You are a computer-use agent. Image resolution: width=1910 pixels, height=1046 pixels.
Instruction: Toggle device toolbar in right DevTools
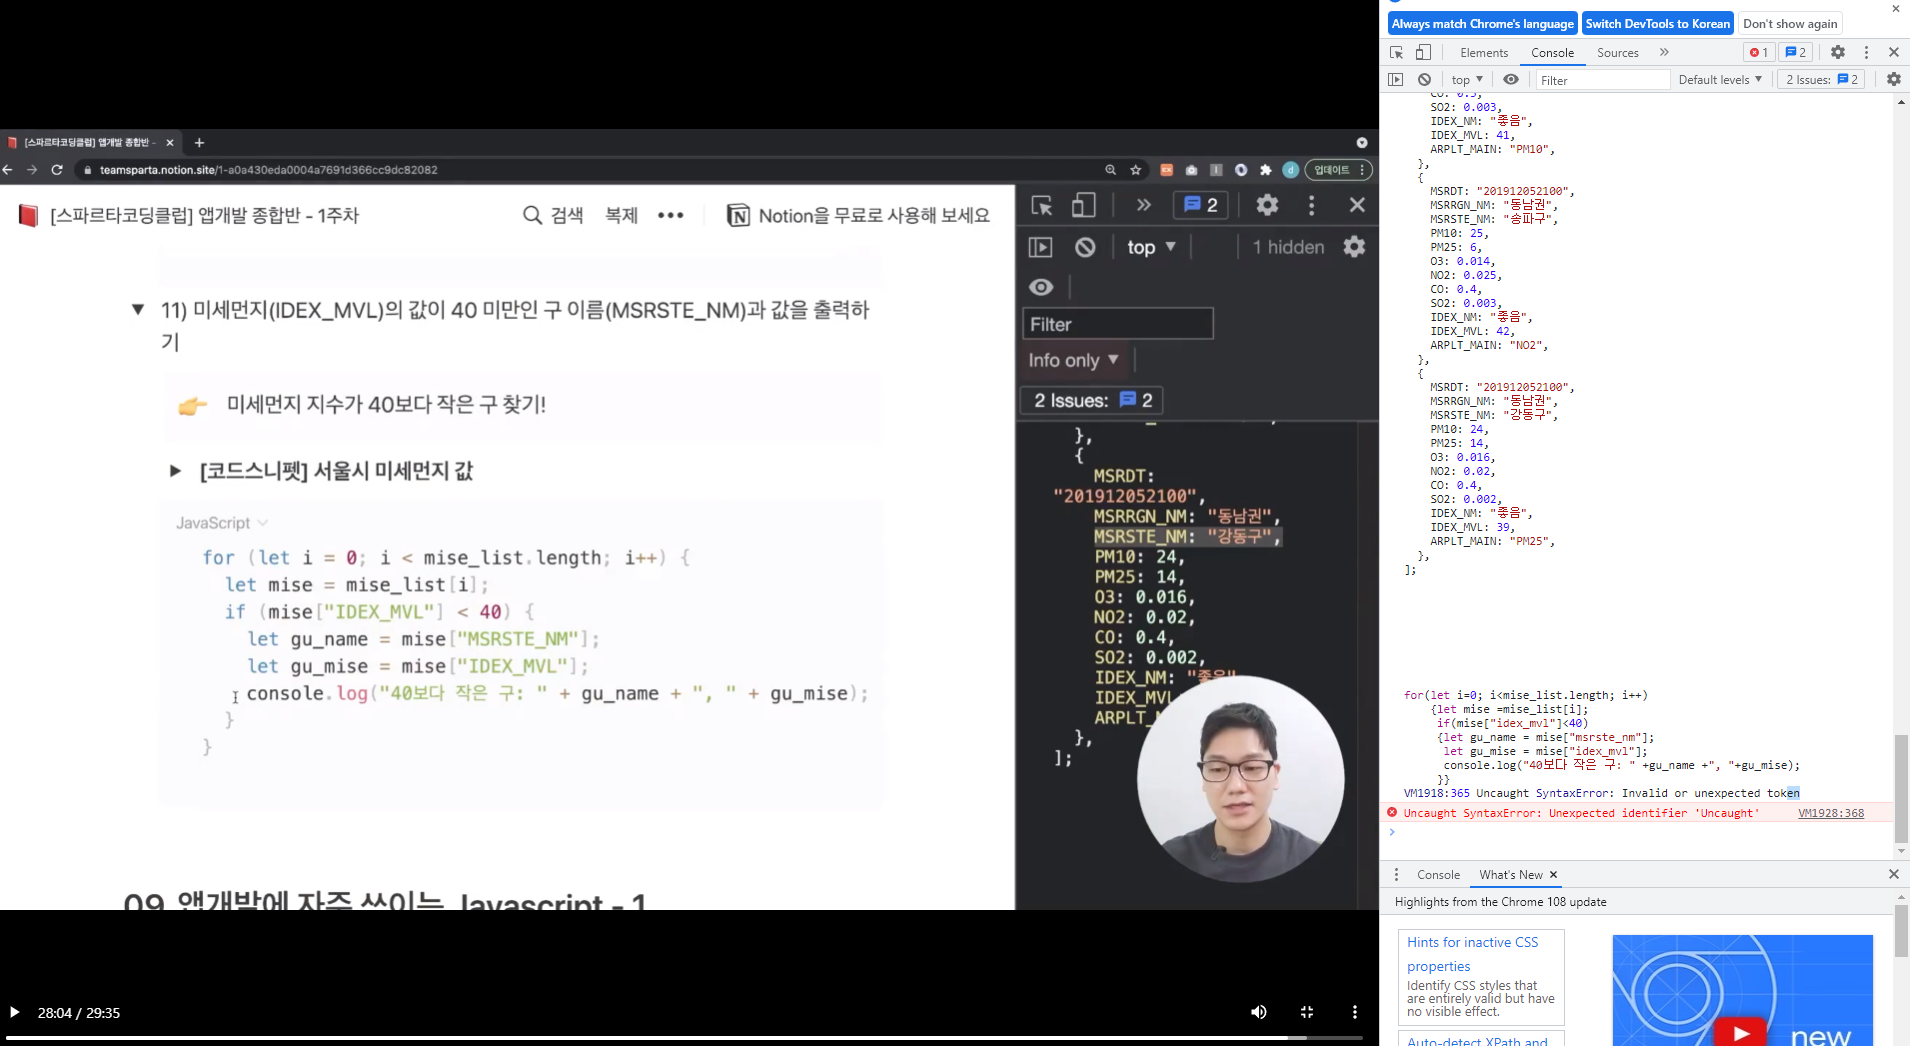tap(1423, 52)
